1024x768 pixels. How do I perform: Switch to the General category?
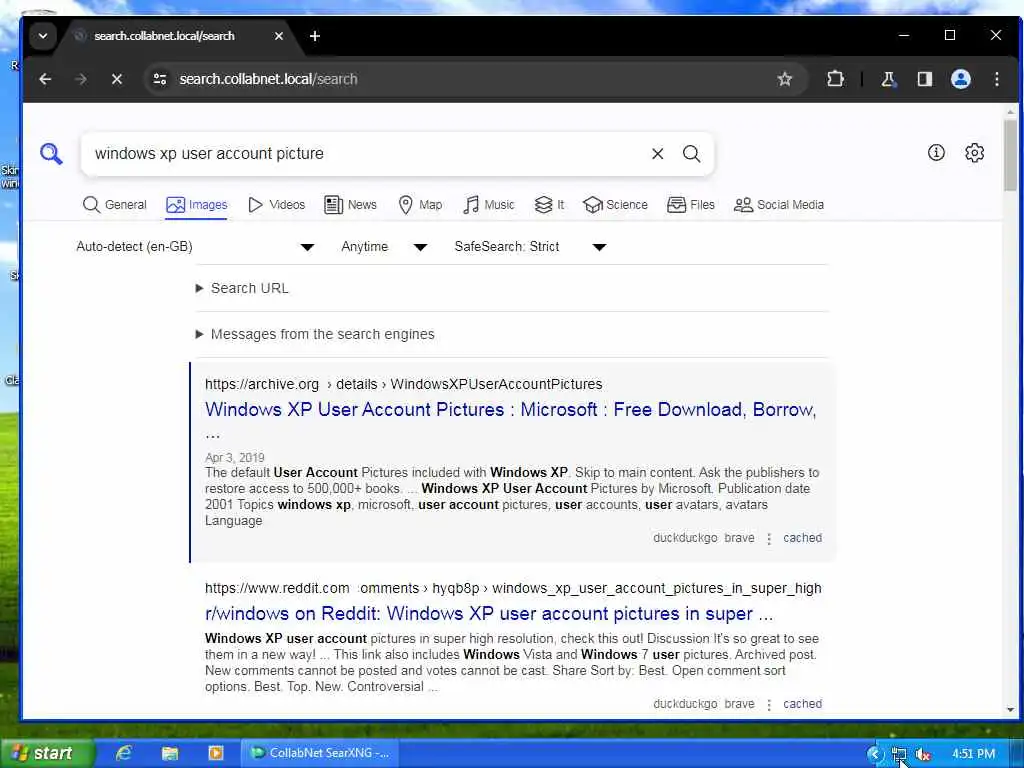[x=115, y=204]
